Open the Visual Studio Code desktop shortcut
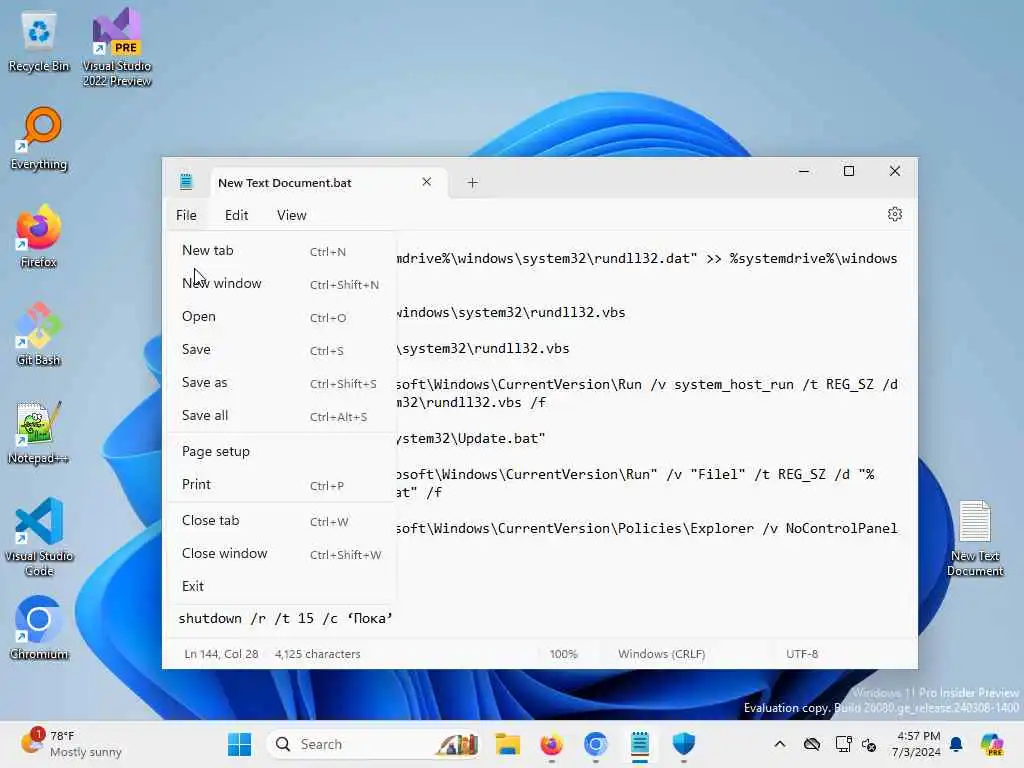Screen dimensions: 1024x768 (x=39, y=537)
